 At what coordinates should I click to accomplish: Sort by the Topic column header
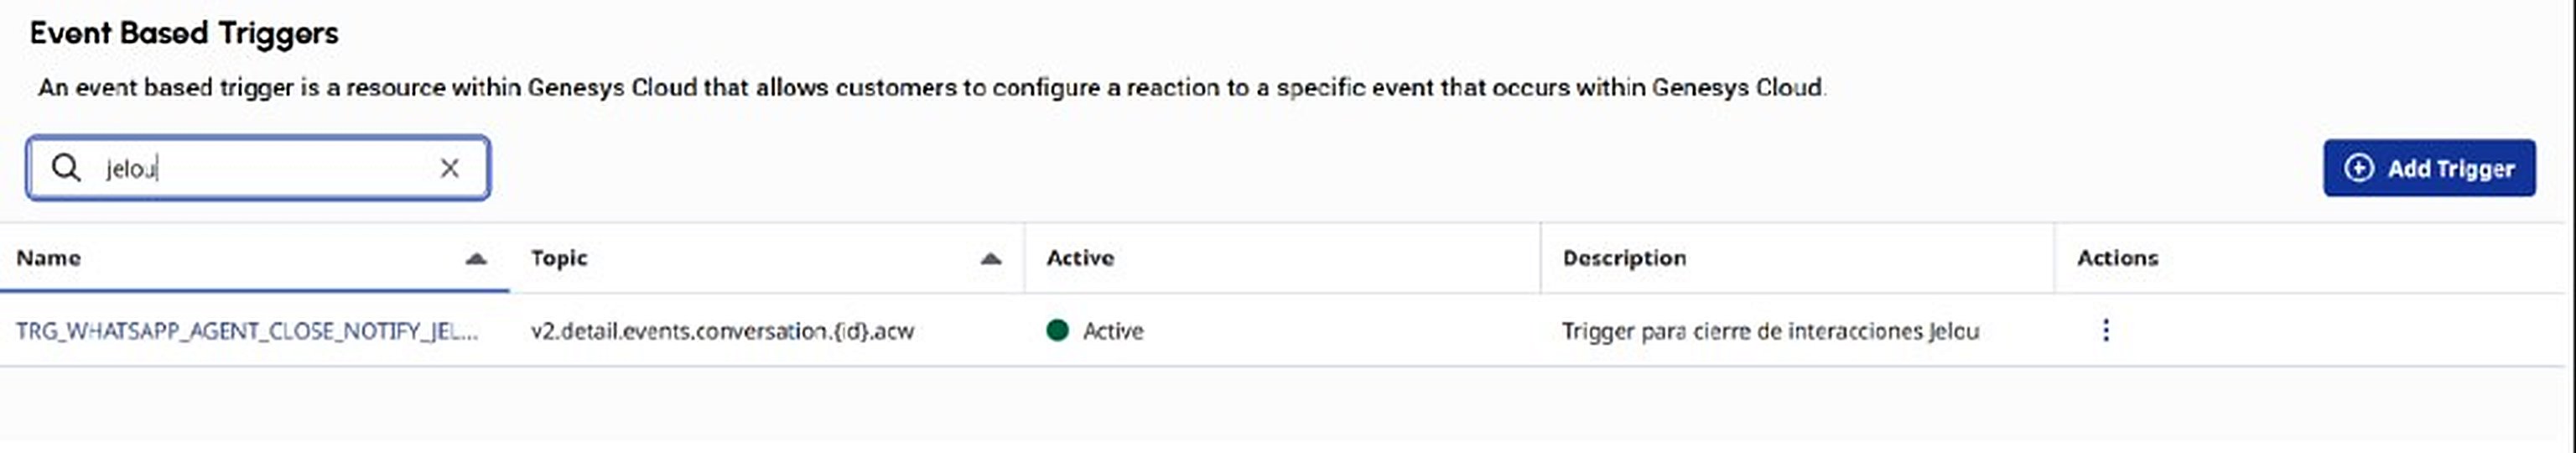(559, 258)
